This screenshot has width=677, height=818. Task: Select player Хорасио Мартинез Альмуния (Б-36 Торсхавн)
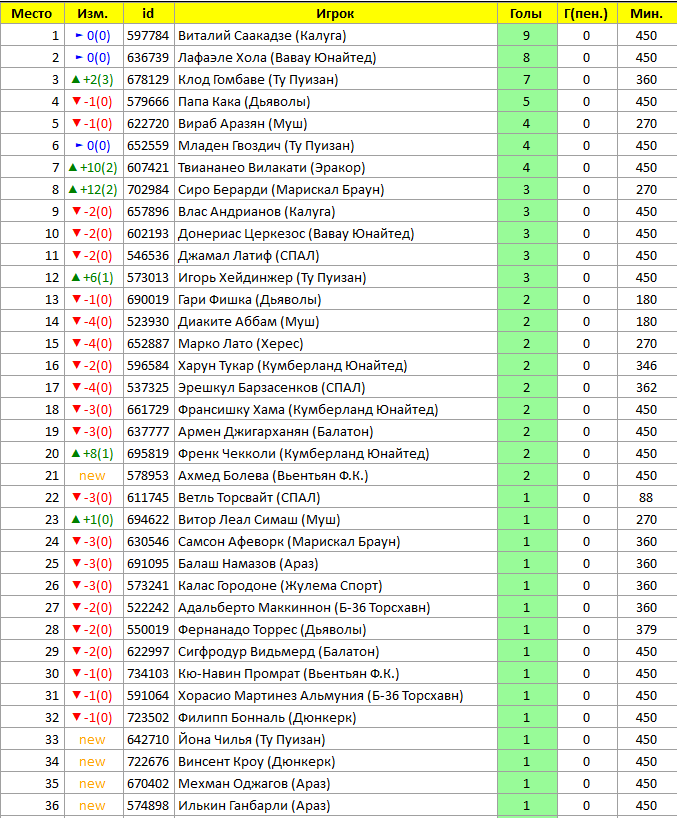coord(320,696)
